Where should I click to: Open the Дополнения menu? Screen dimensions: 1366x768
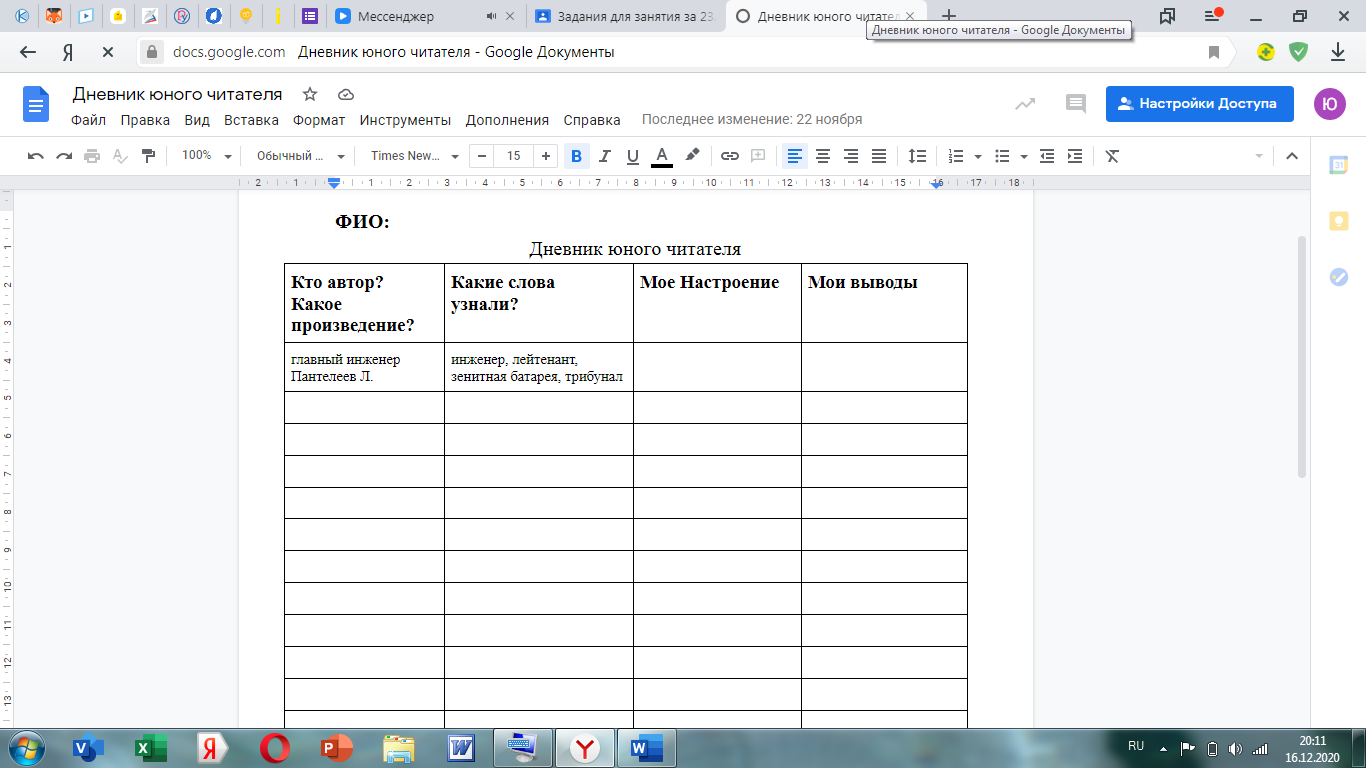(x=507, y=120)
